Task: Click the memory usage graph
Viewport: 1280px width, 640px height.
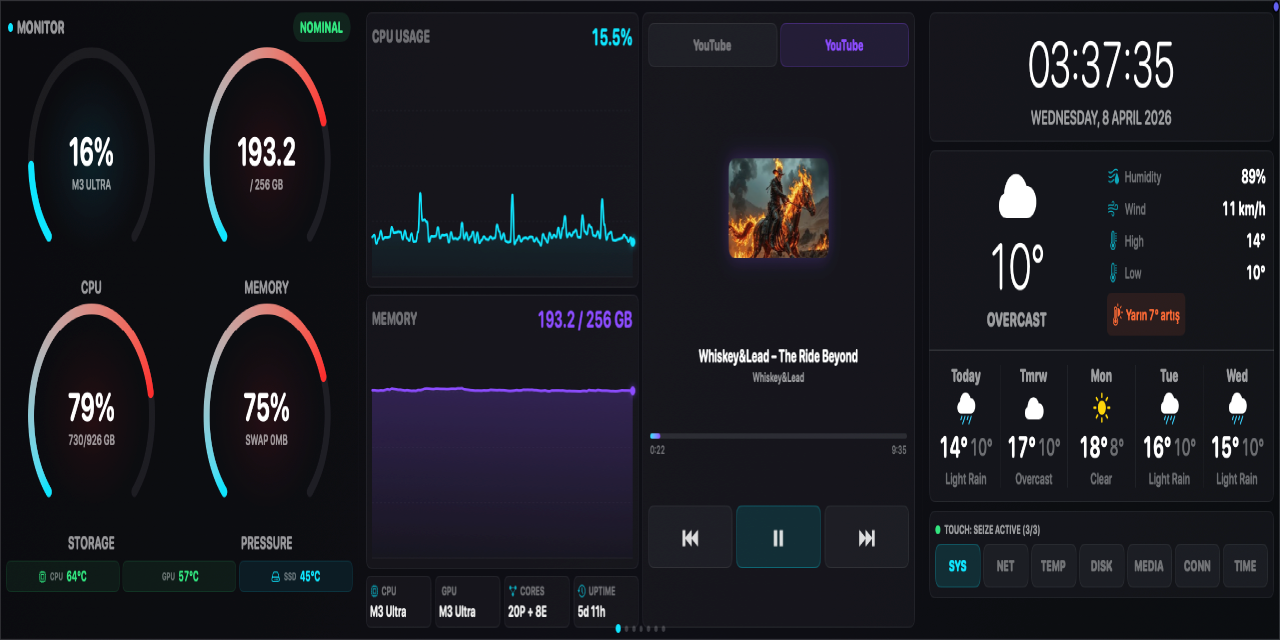Action: [503, 470]
